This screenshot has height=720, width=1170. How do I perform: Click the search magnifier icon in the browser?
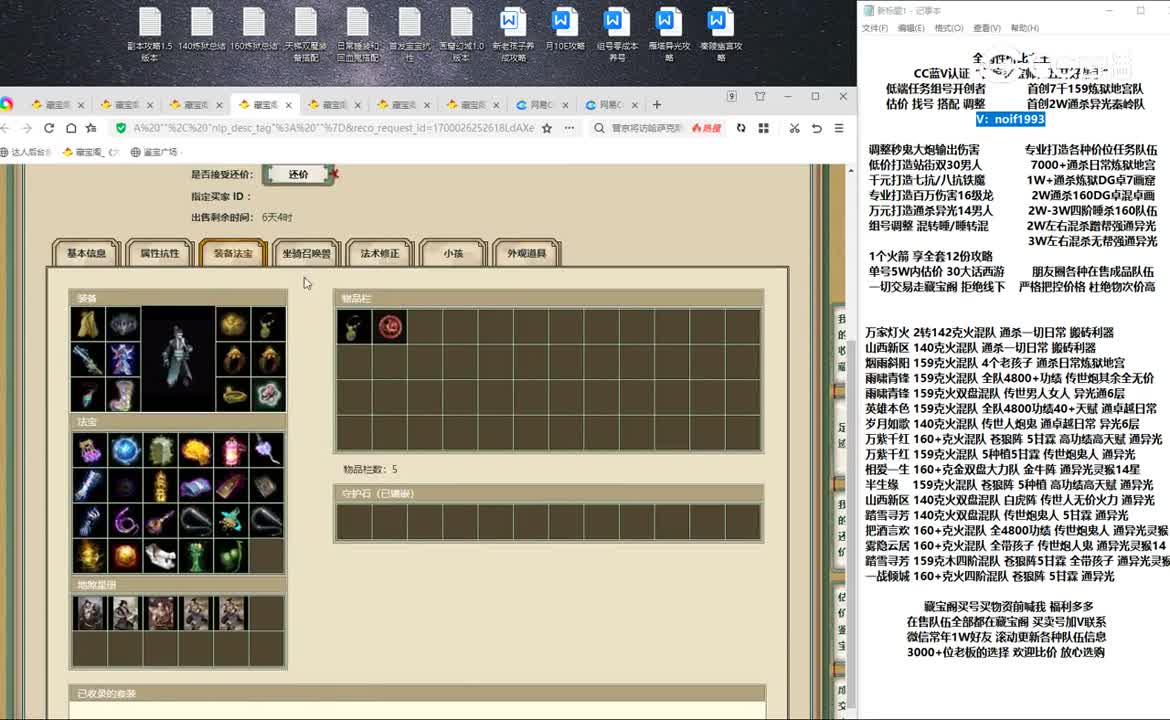click(599, 128)
